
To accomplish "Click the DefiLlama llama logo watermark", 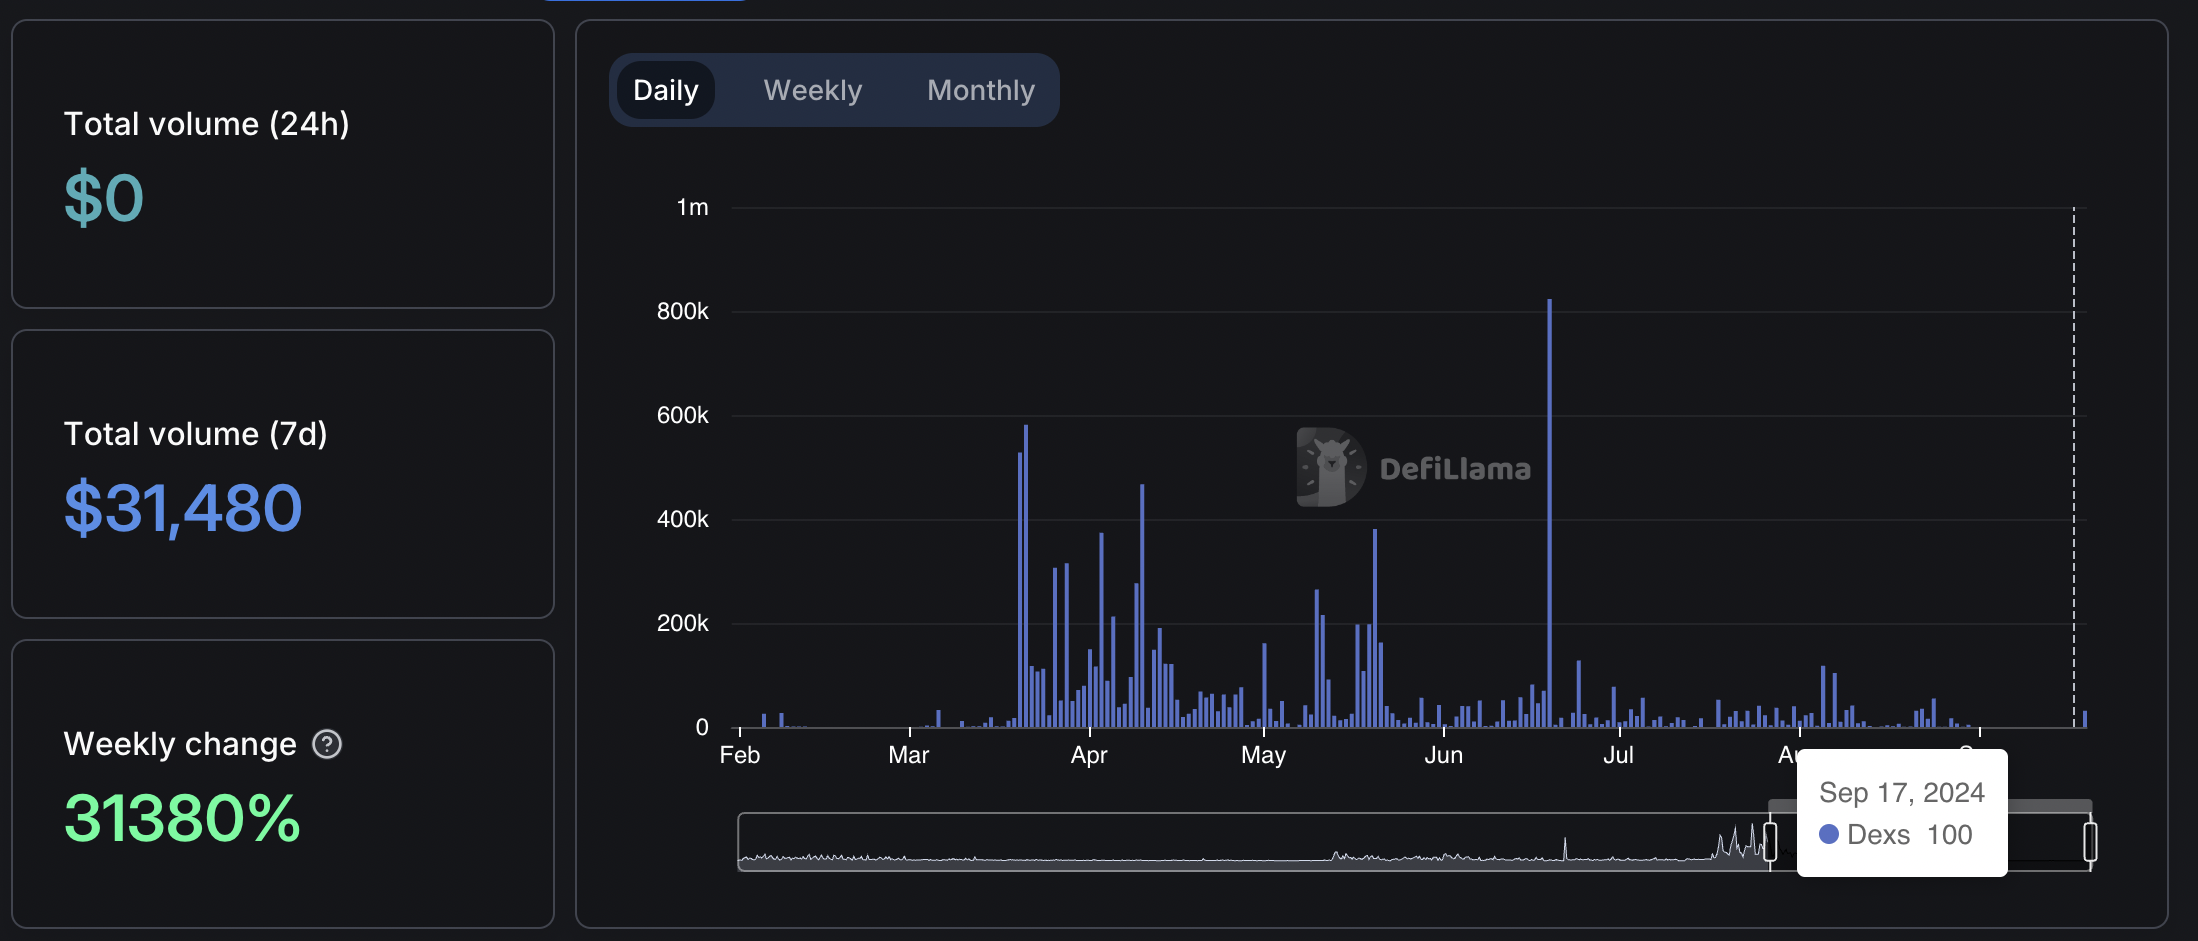I will (x=1331, y=467).
